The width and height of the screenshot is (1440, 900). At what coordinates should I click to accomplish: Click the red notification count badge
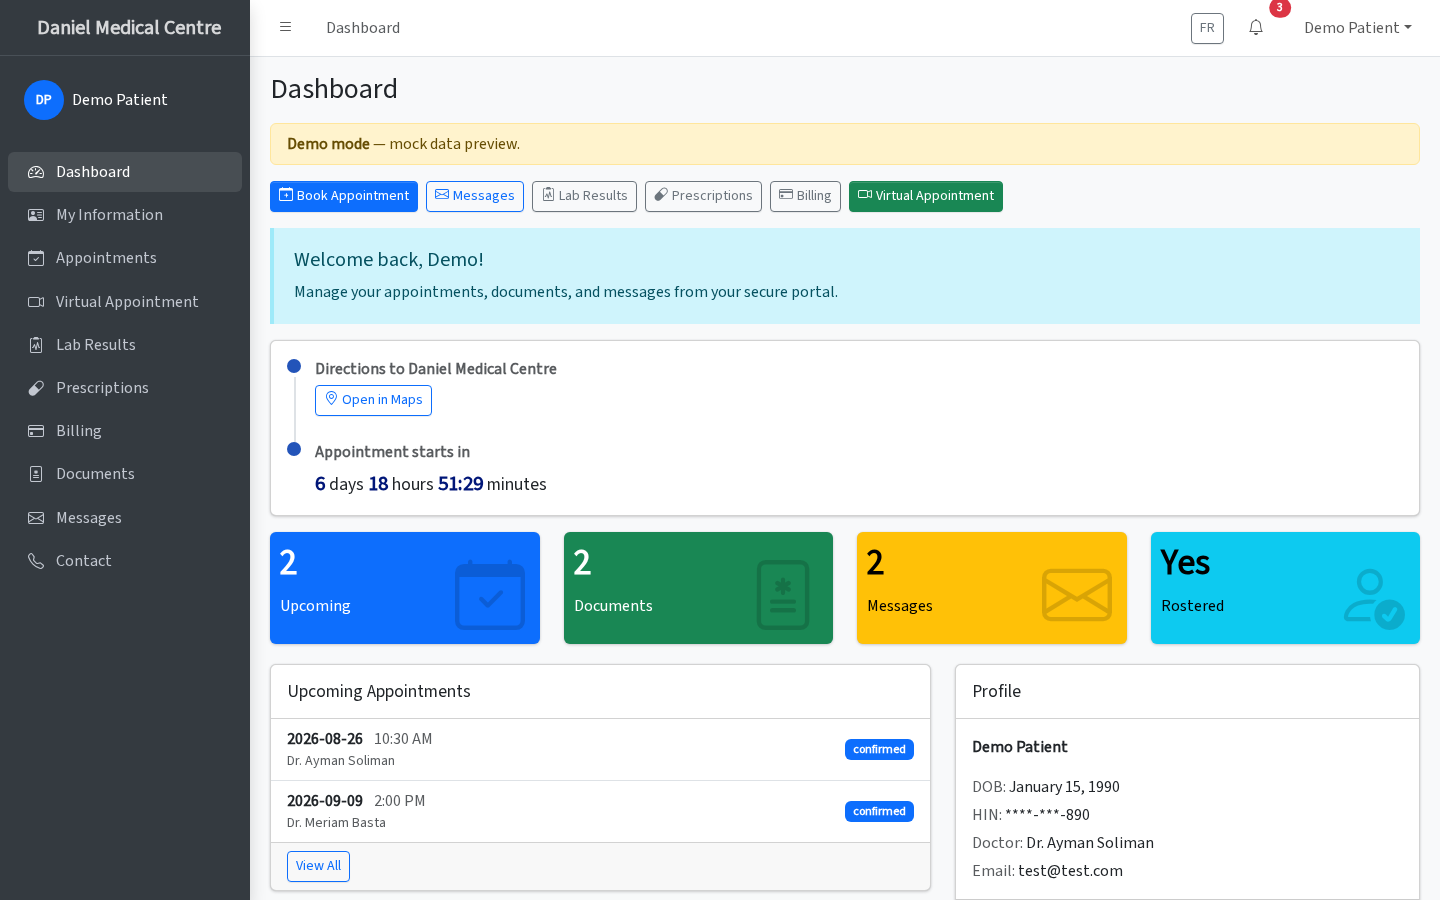1280,8
